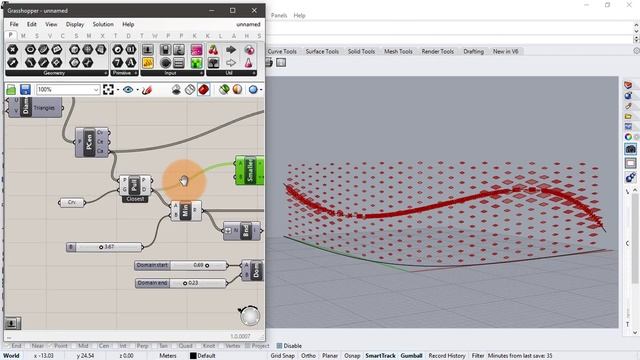Expand the Geometry panel dropdown
Image resolution: width=640 pixels, height=360 pixels.
(106, 73)
